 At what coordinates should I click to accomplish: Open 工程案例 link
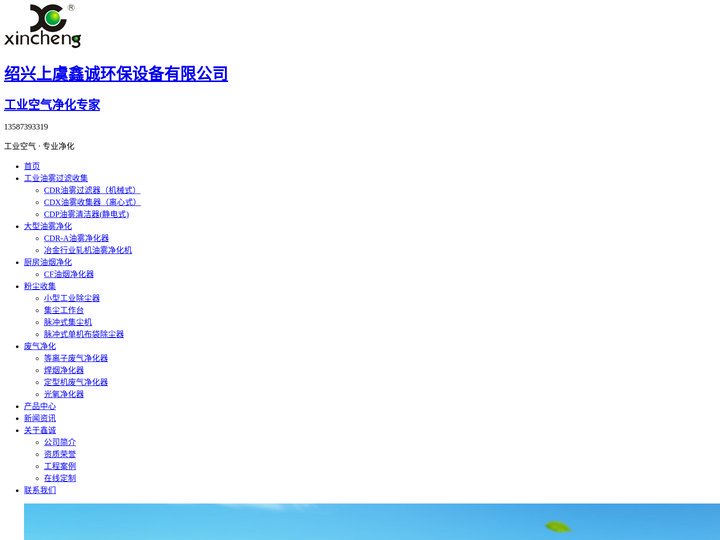coord(60,466)
